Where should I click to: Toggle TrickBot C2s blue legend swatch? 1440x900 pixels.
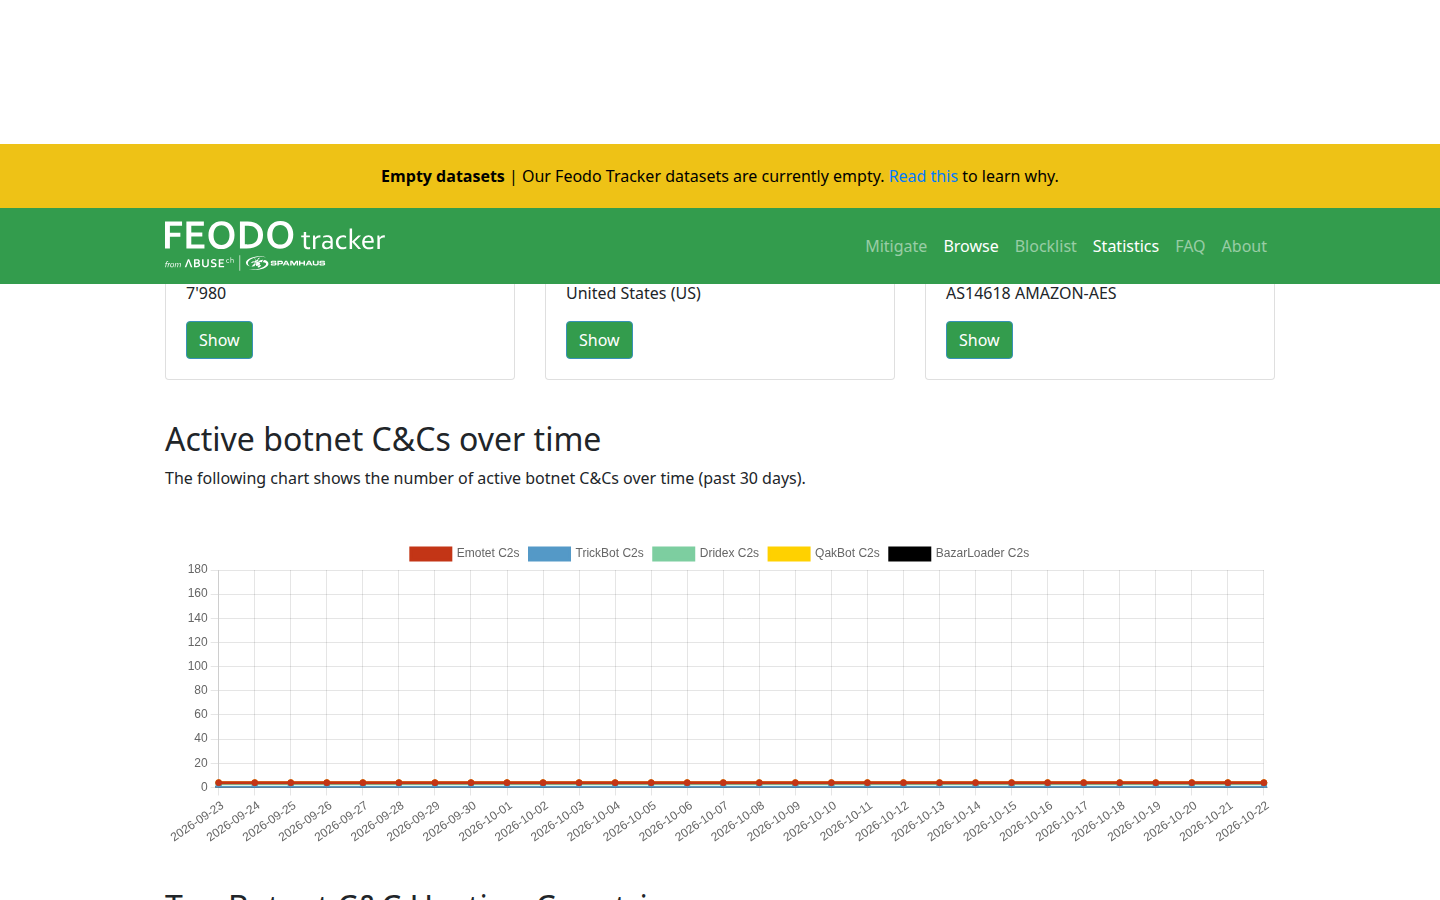point(549,553)
